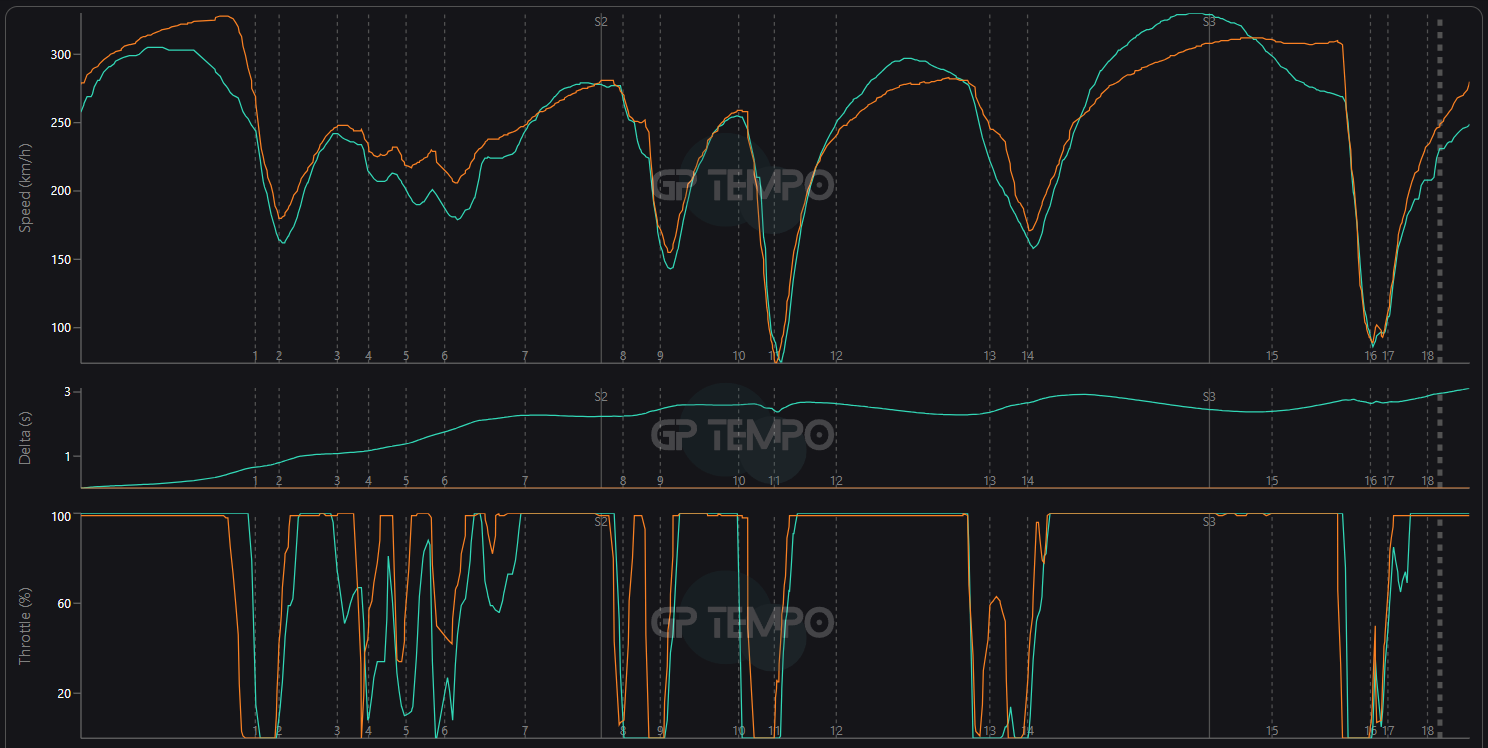Click the turn 12 label on the speed chart
The height and width of the screenshot is (748, 1488).
click(x=836, y=356)
